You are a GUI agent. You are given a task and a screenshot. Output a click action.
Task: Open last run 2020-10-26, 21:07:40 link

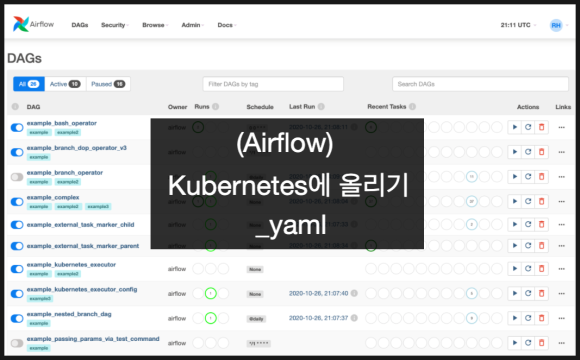pos(318,293)
